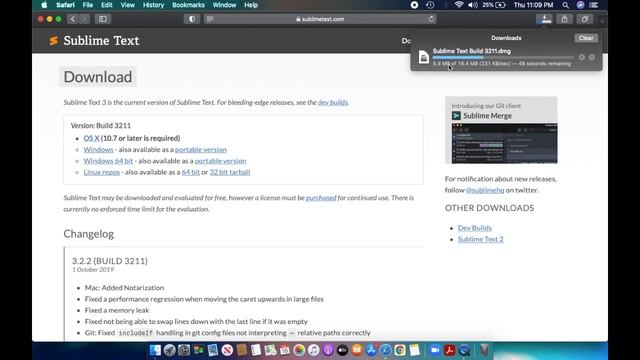640x360 pixels.
Task: Open the Edit menu
Action: (x=107, y=5)
